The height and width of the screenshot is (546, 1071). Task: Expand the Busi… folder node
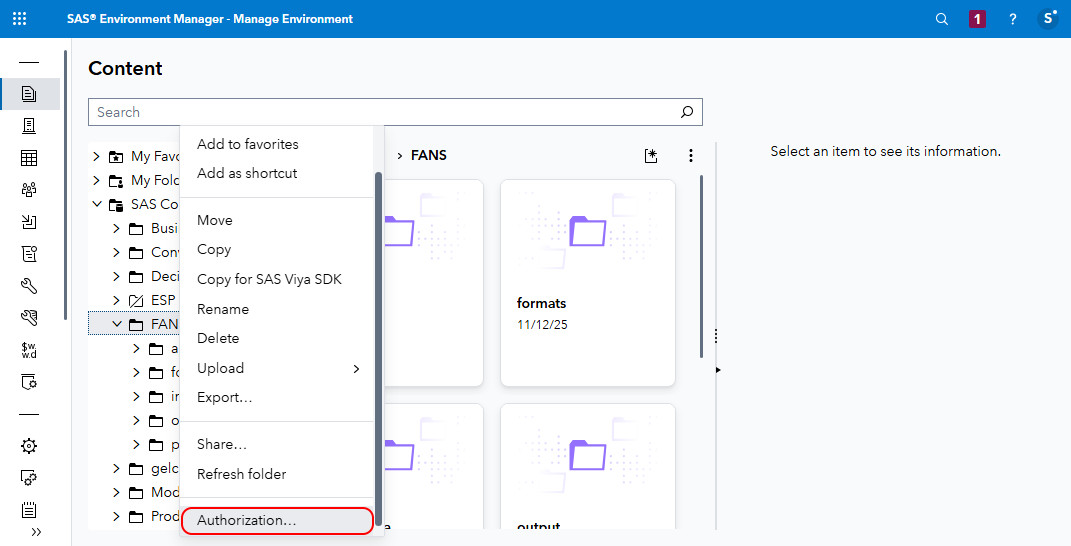pos(116,228)
